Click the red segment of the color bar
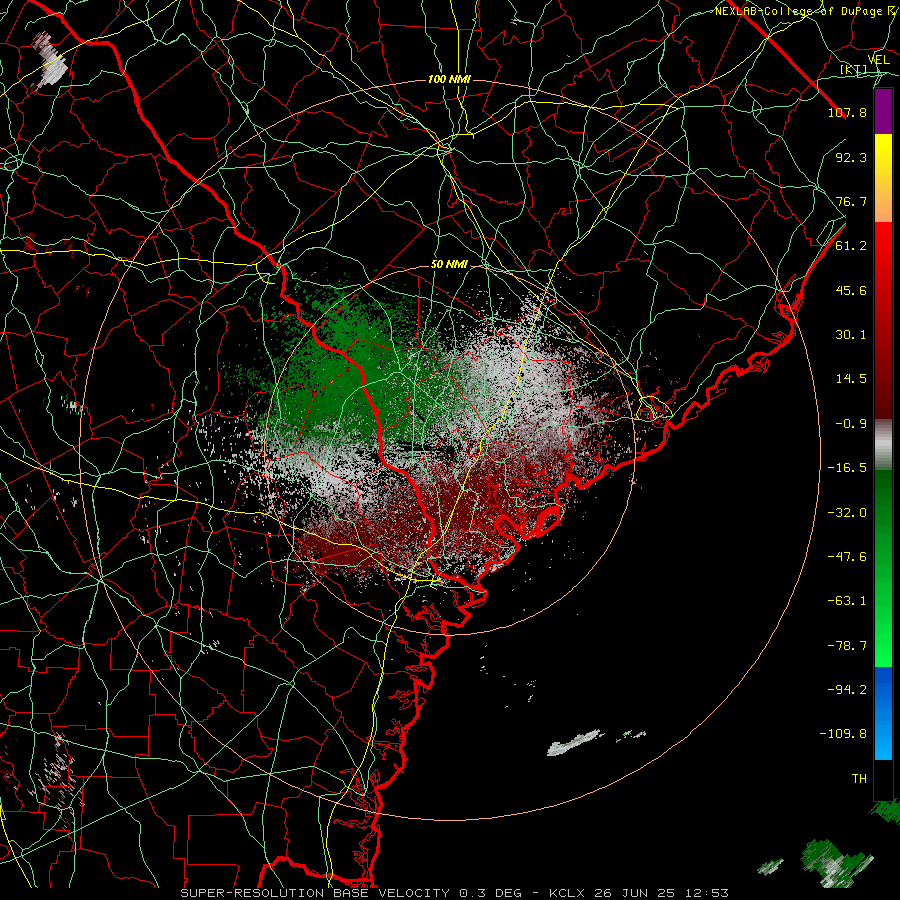This screenshot has width=900, height=900. 883,320
